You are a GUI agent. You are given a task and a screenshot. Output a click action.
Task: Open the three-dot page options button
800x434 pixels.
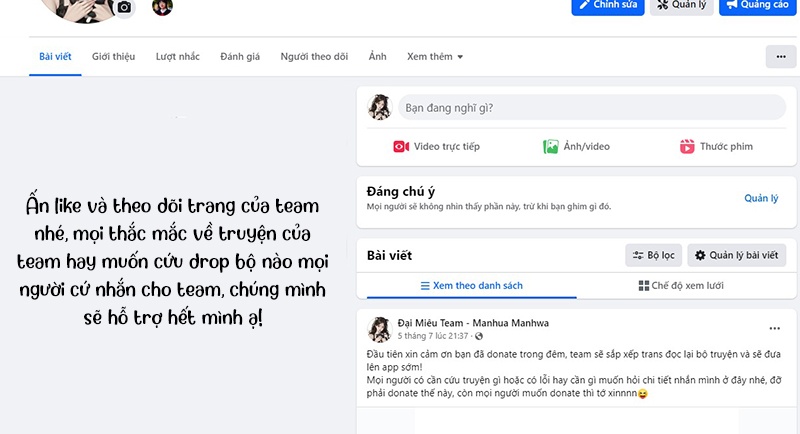pyautogui.click(x=780, y=57)
